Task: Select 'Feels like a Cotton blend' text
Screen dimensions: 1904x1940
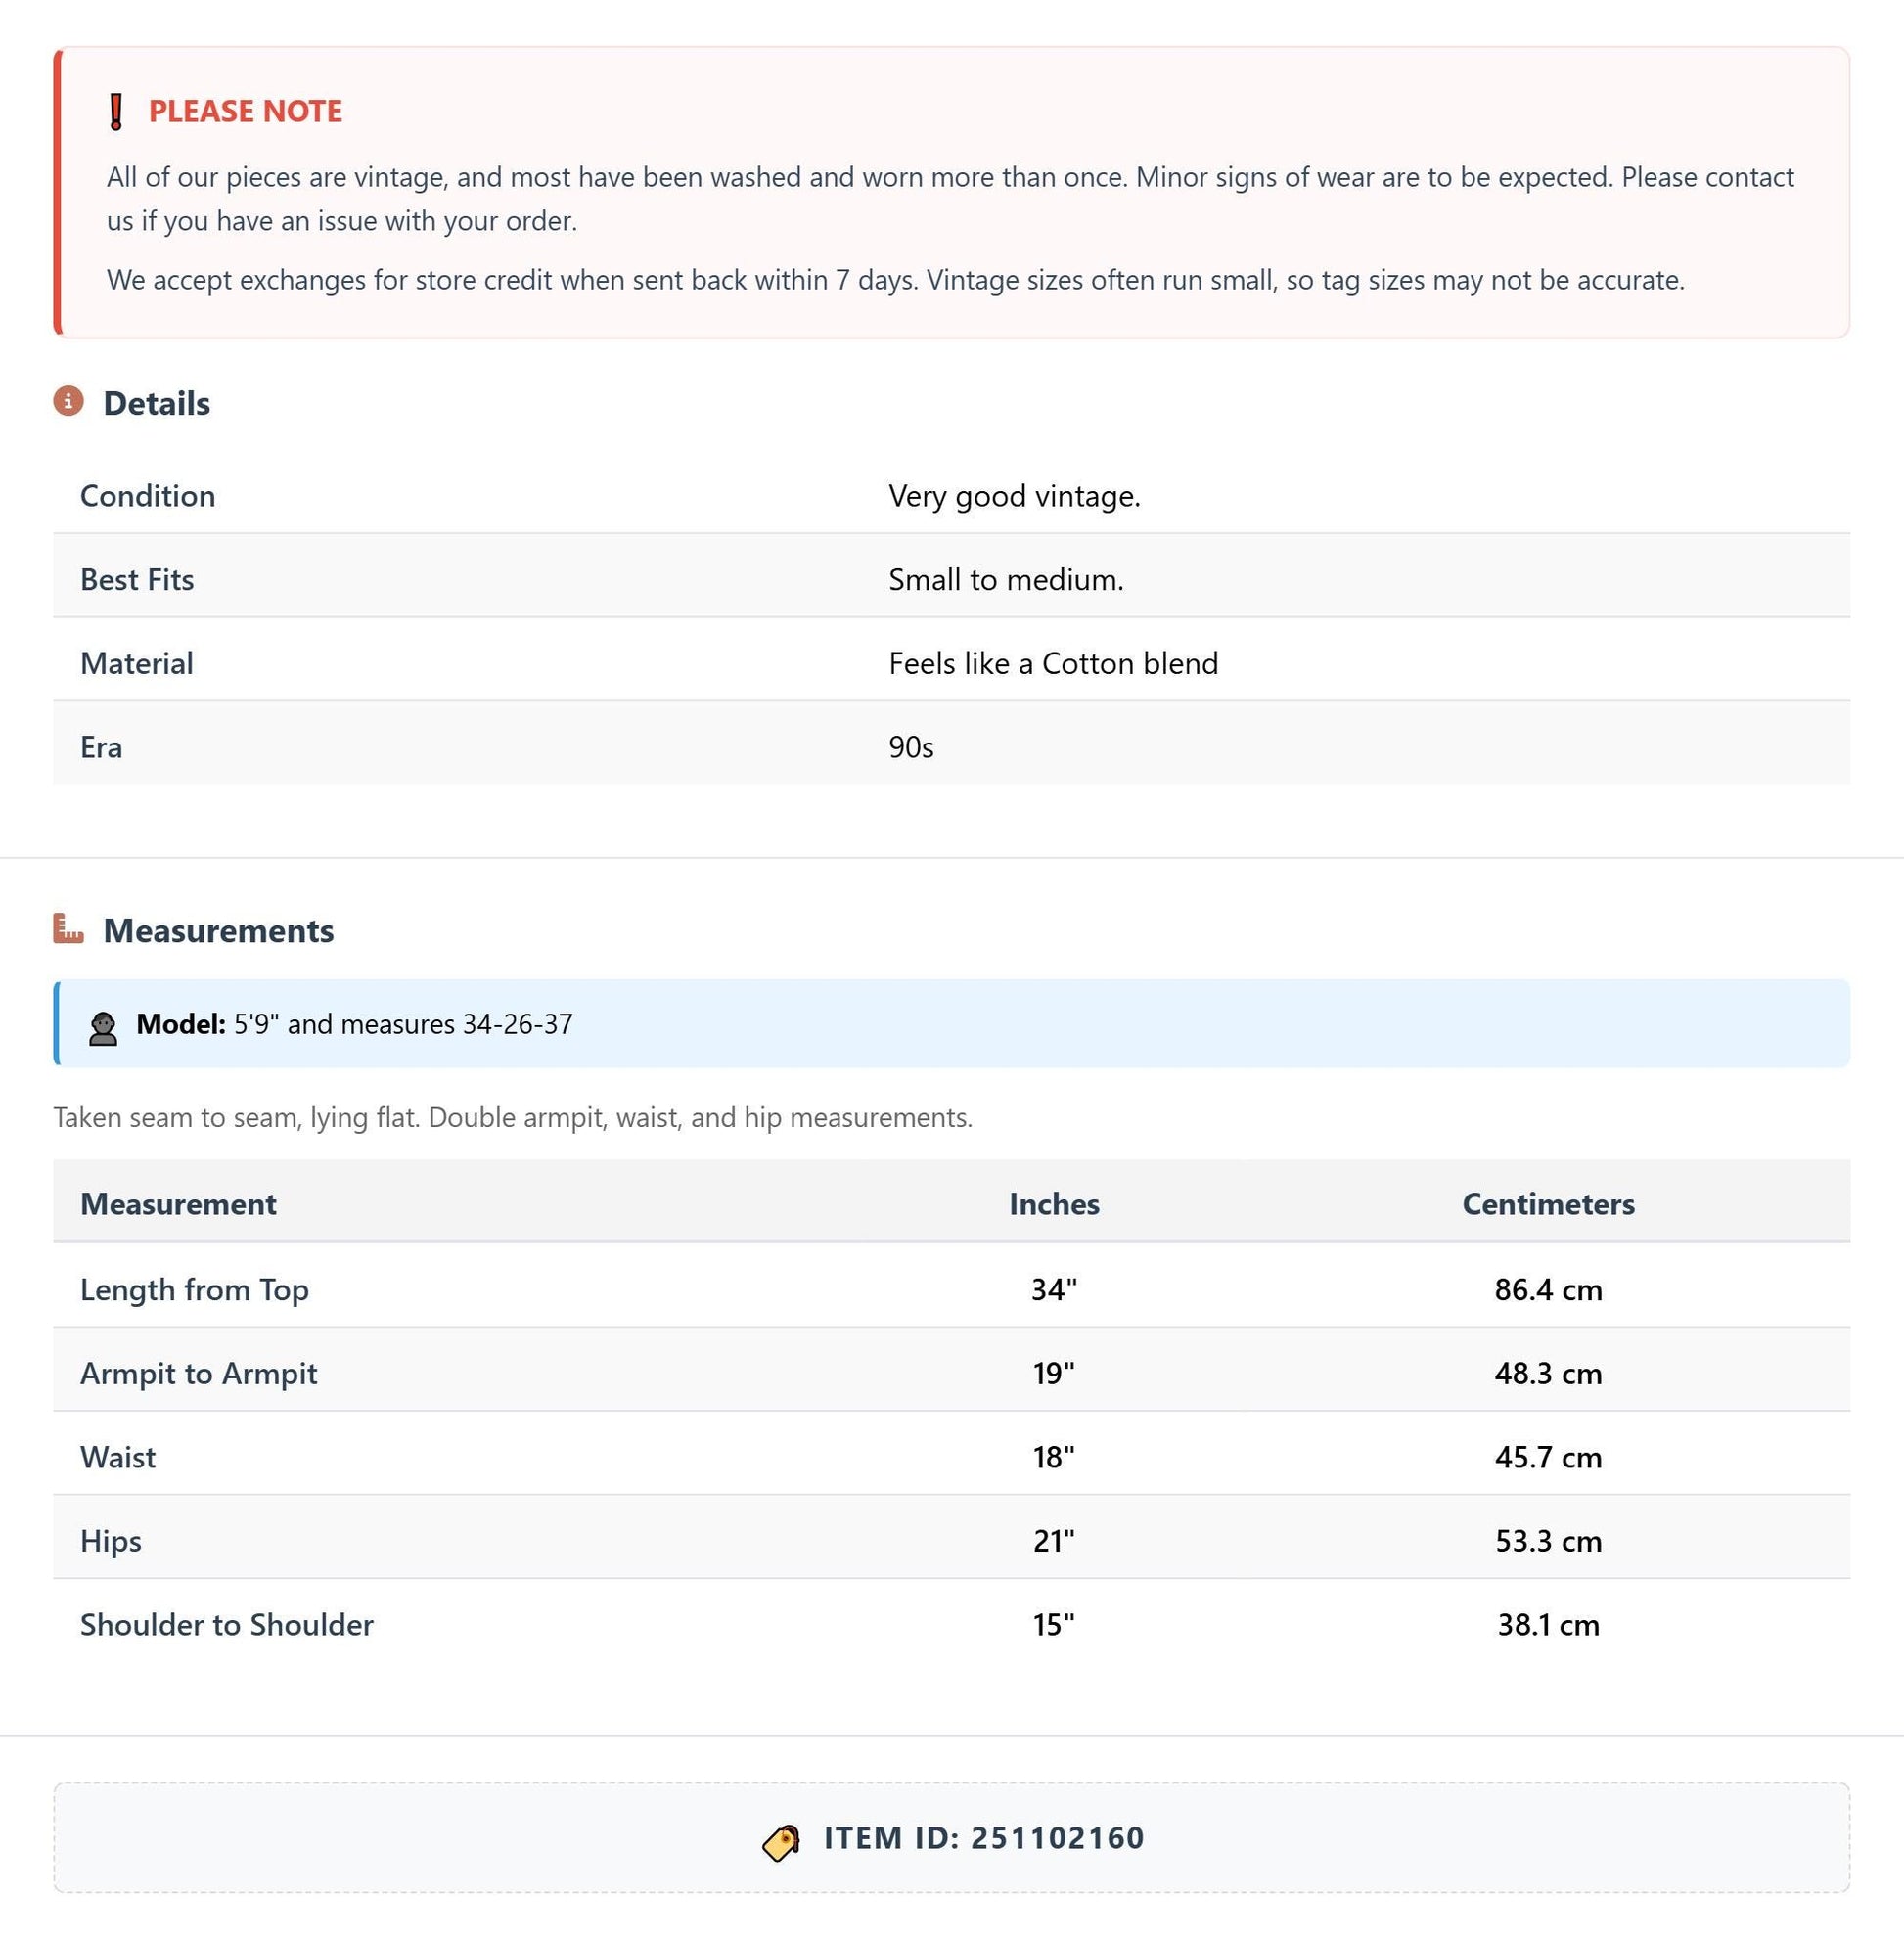Action: coord(1053,663)
